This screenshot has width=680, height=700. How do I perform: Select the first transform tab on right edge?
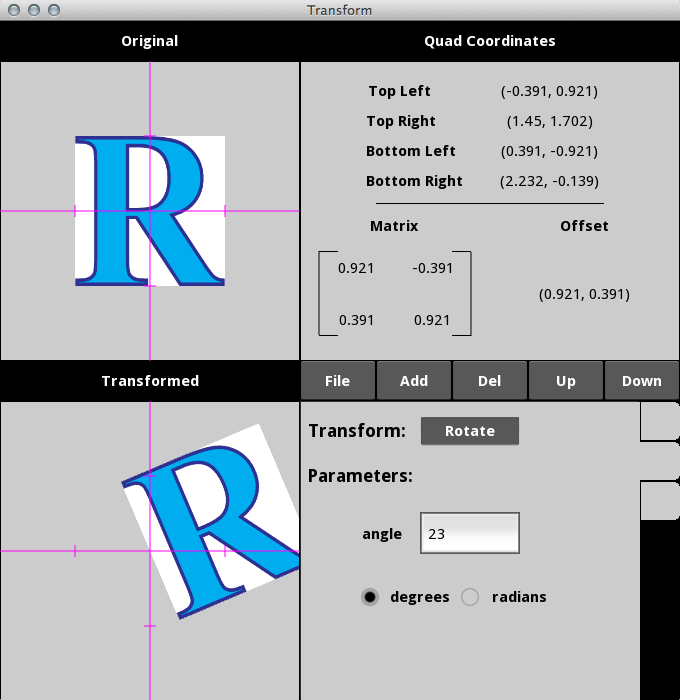click(659, 421)
